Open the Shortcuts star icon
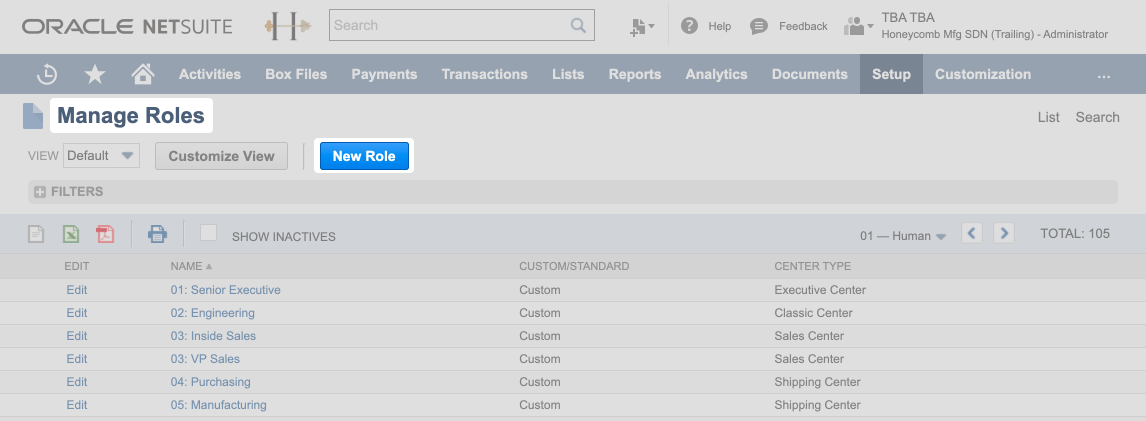 [x=95, y=75]
